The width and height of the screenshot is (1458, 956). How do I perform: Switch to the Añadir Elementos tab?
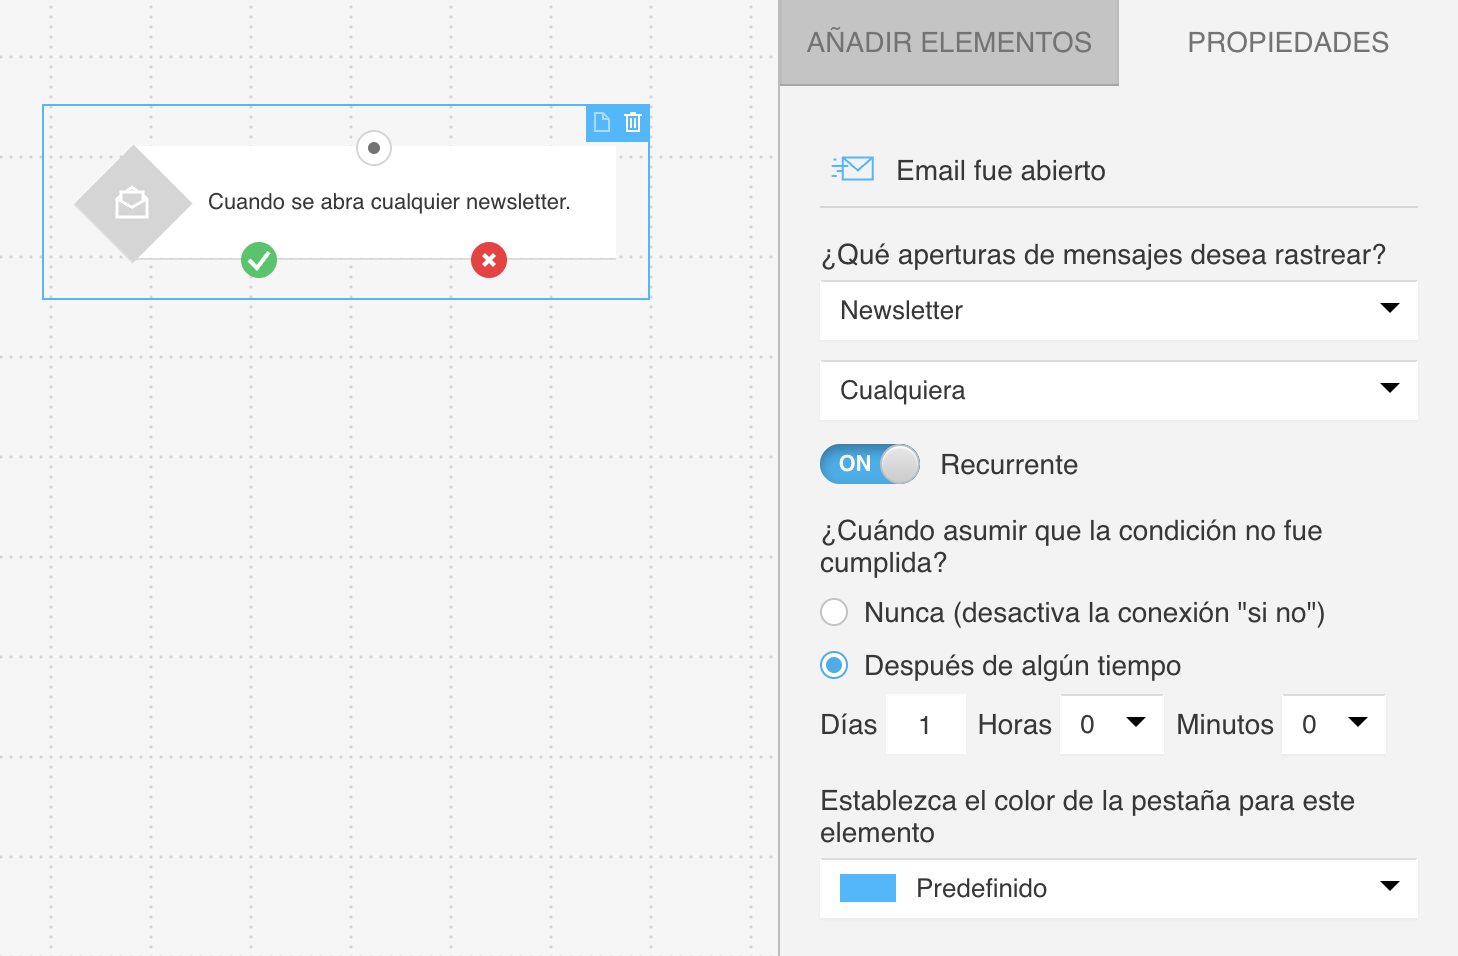click(949, 42)
